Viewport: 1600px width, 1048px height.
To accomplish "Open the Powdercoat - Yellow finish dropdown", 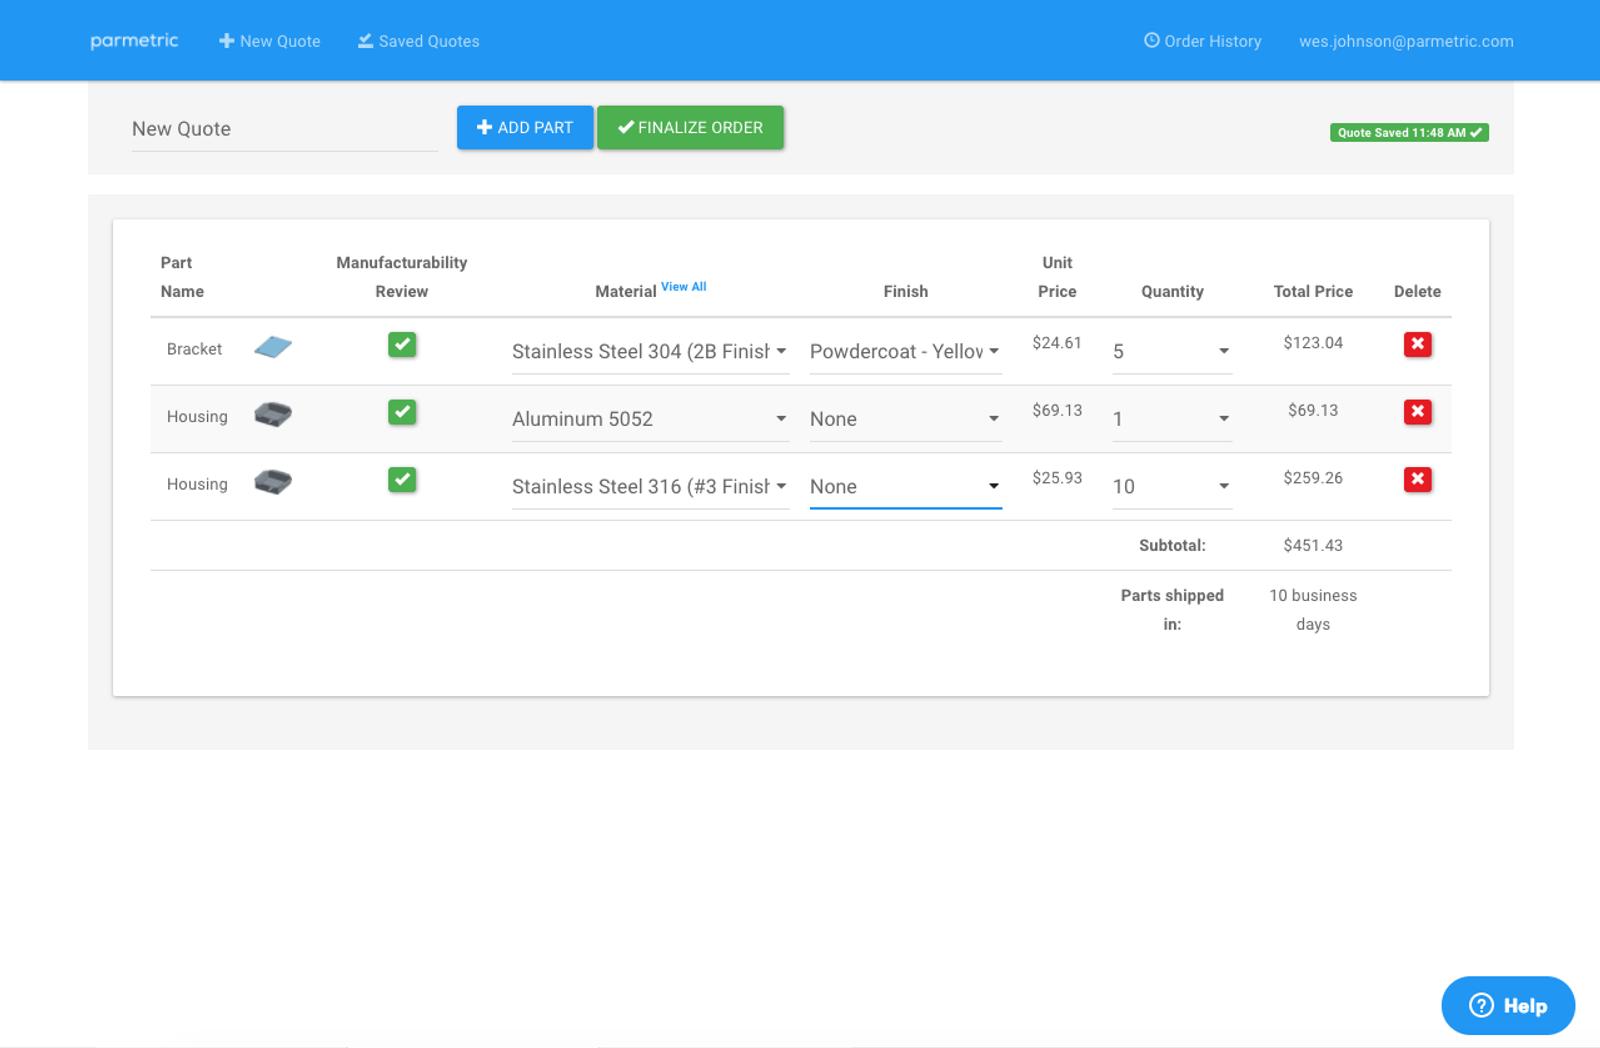I will (904, 351).
